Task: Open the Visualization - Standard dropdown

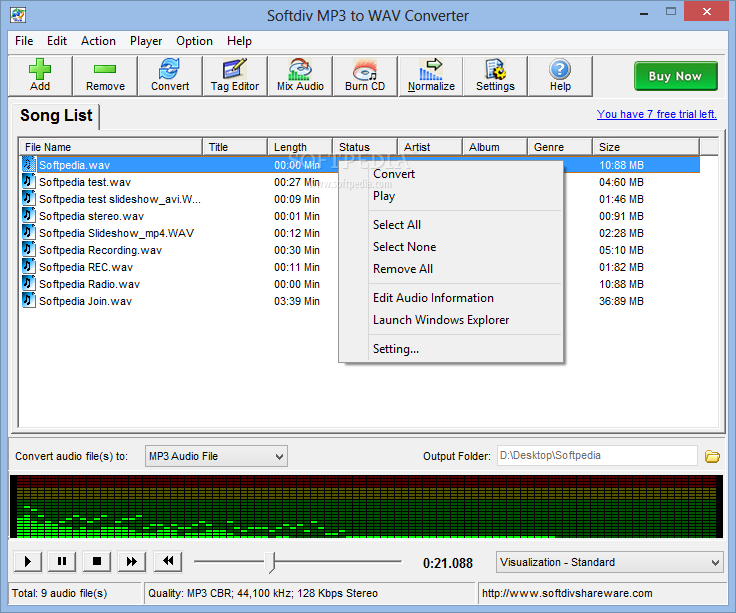Action: tap(609, 562)
